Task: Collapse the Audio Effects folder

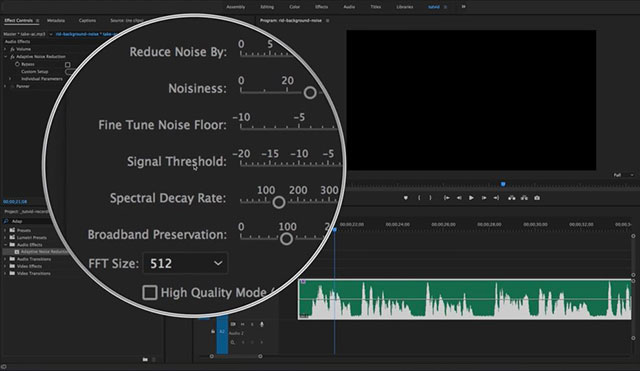Action: pyautogui.click(x=5, y=244)
